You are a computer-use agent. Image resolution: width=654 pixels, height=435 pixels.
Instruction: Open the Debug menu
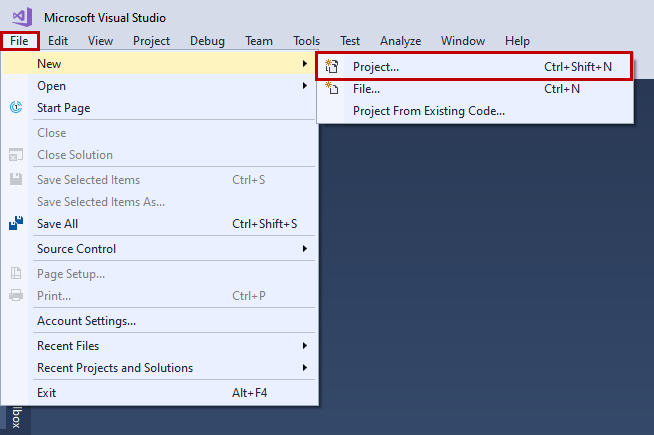coord(207,41)
